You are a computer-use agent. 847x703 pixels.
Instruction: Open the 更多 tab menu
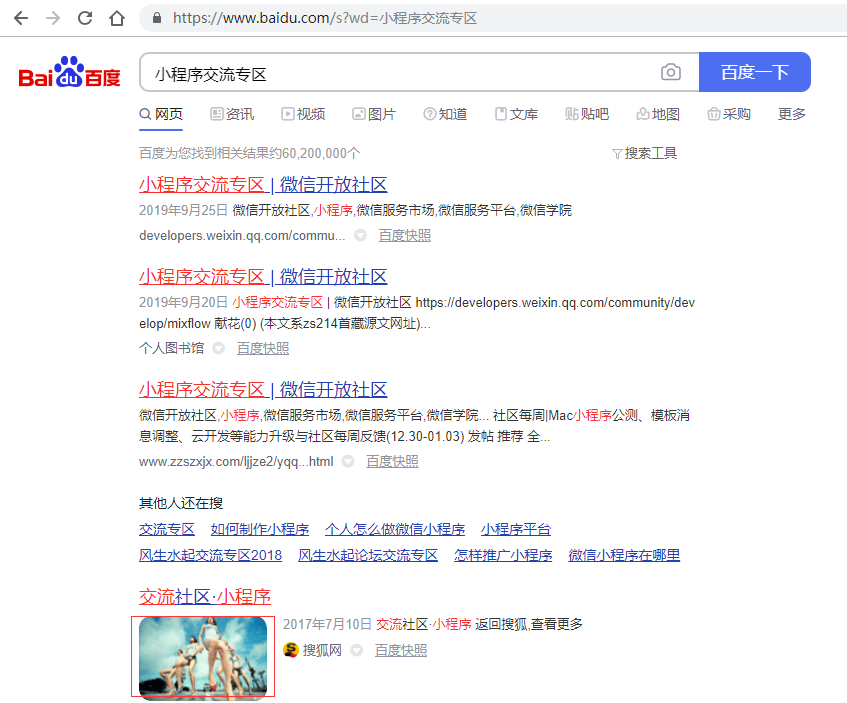(792, 114)
